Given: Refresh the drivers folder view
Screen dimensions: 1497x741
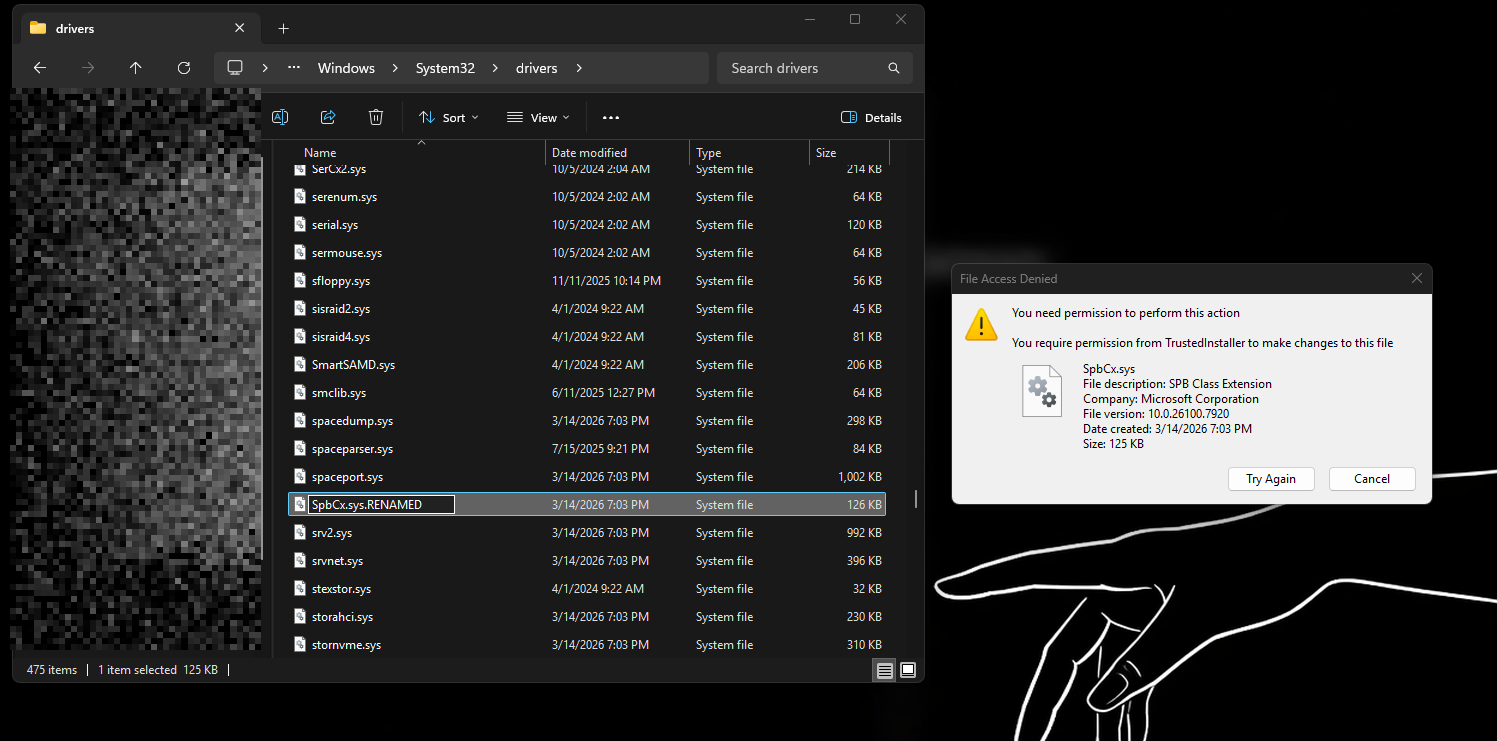Looking at the screenshot, I should click(x=184, y=68).
